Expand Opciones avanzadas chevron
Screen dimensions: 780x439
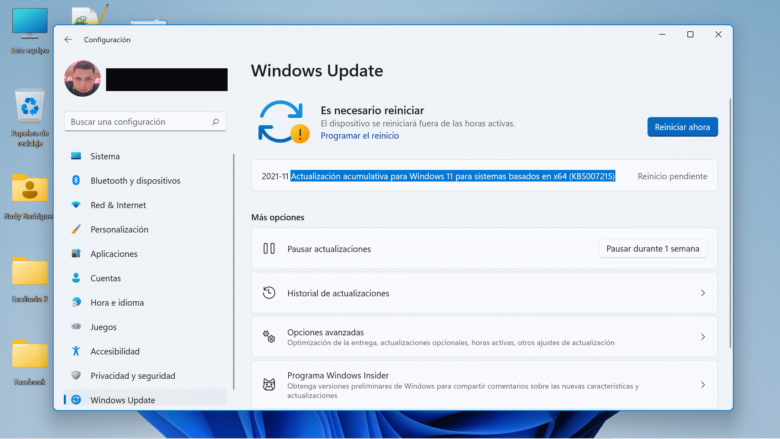[702, 337]
